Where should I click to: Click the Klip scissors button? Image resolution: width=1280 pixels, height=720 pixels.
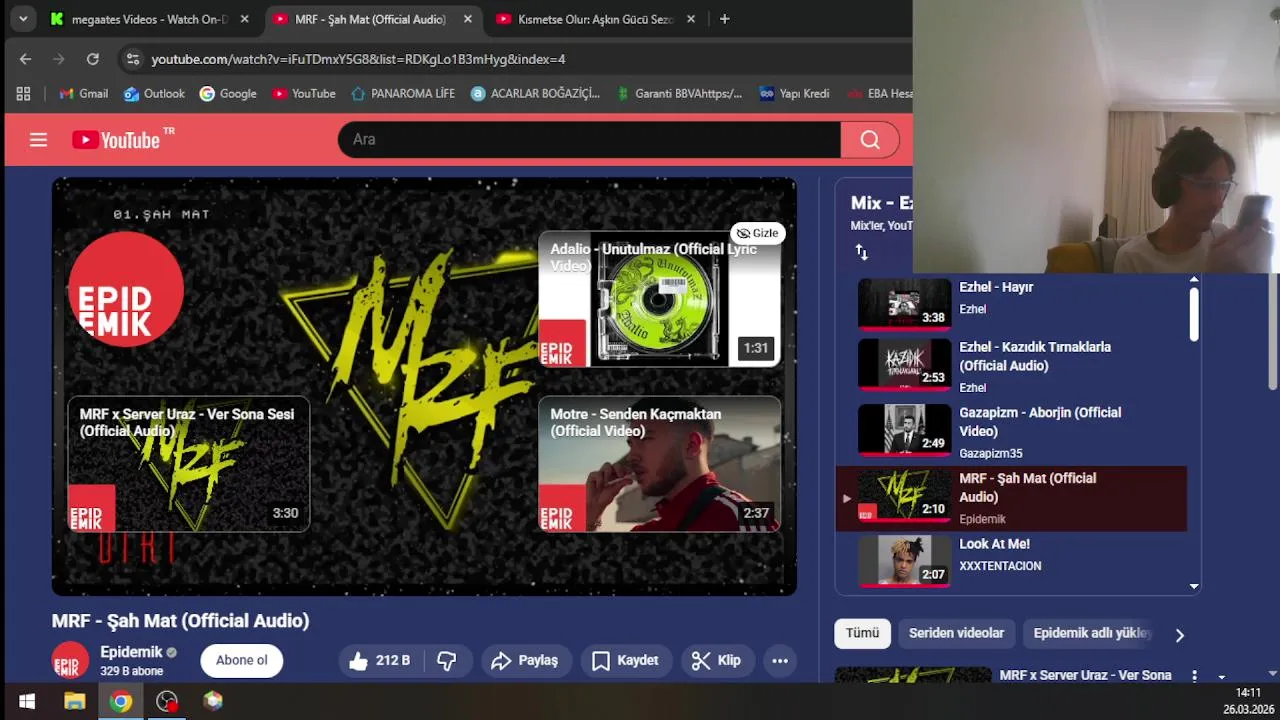(x=717, y=660)
